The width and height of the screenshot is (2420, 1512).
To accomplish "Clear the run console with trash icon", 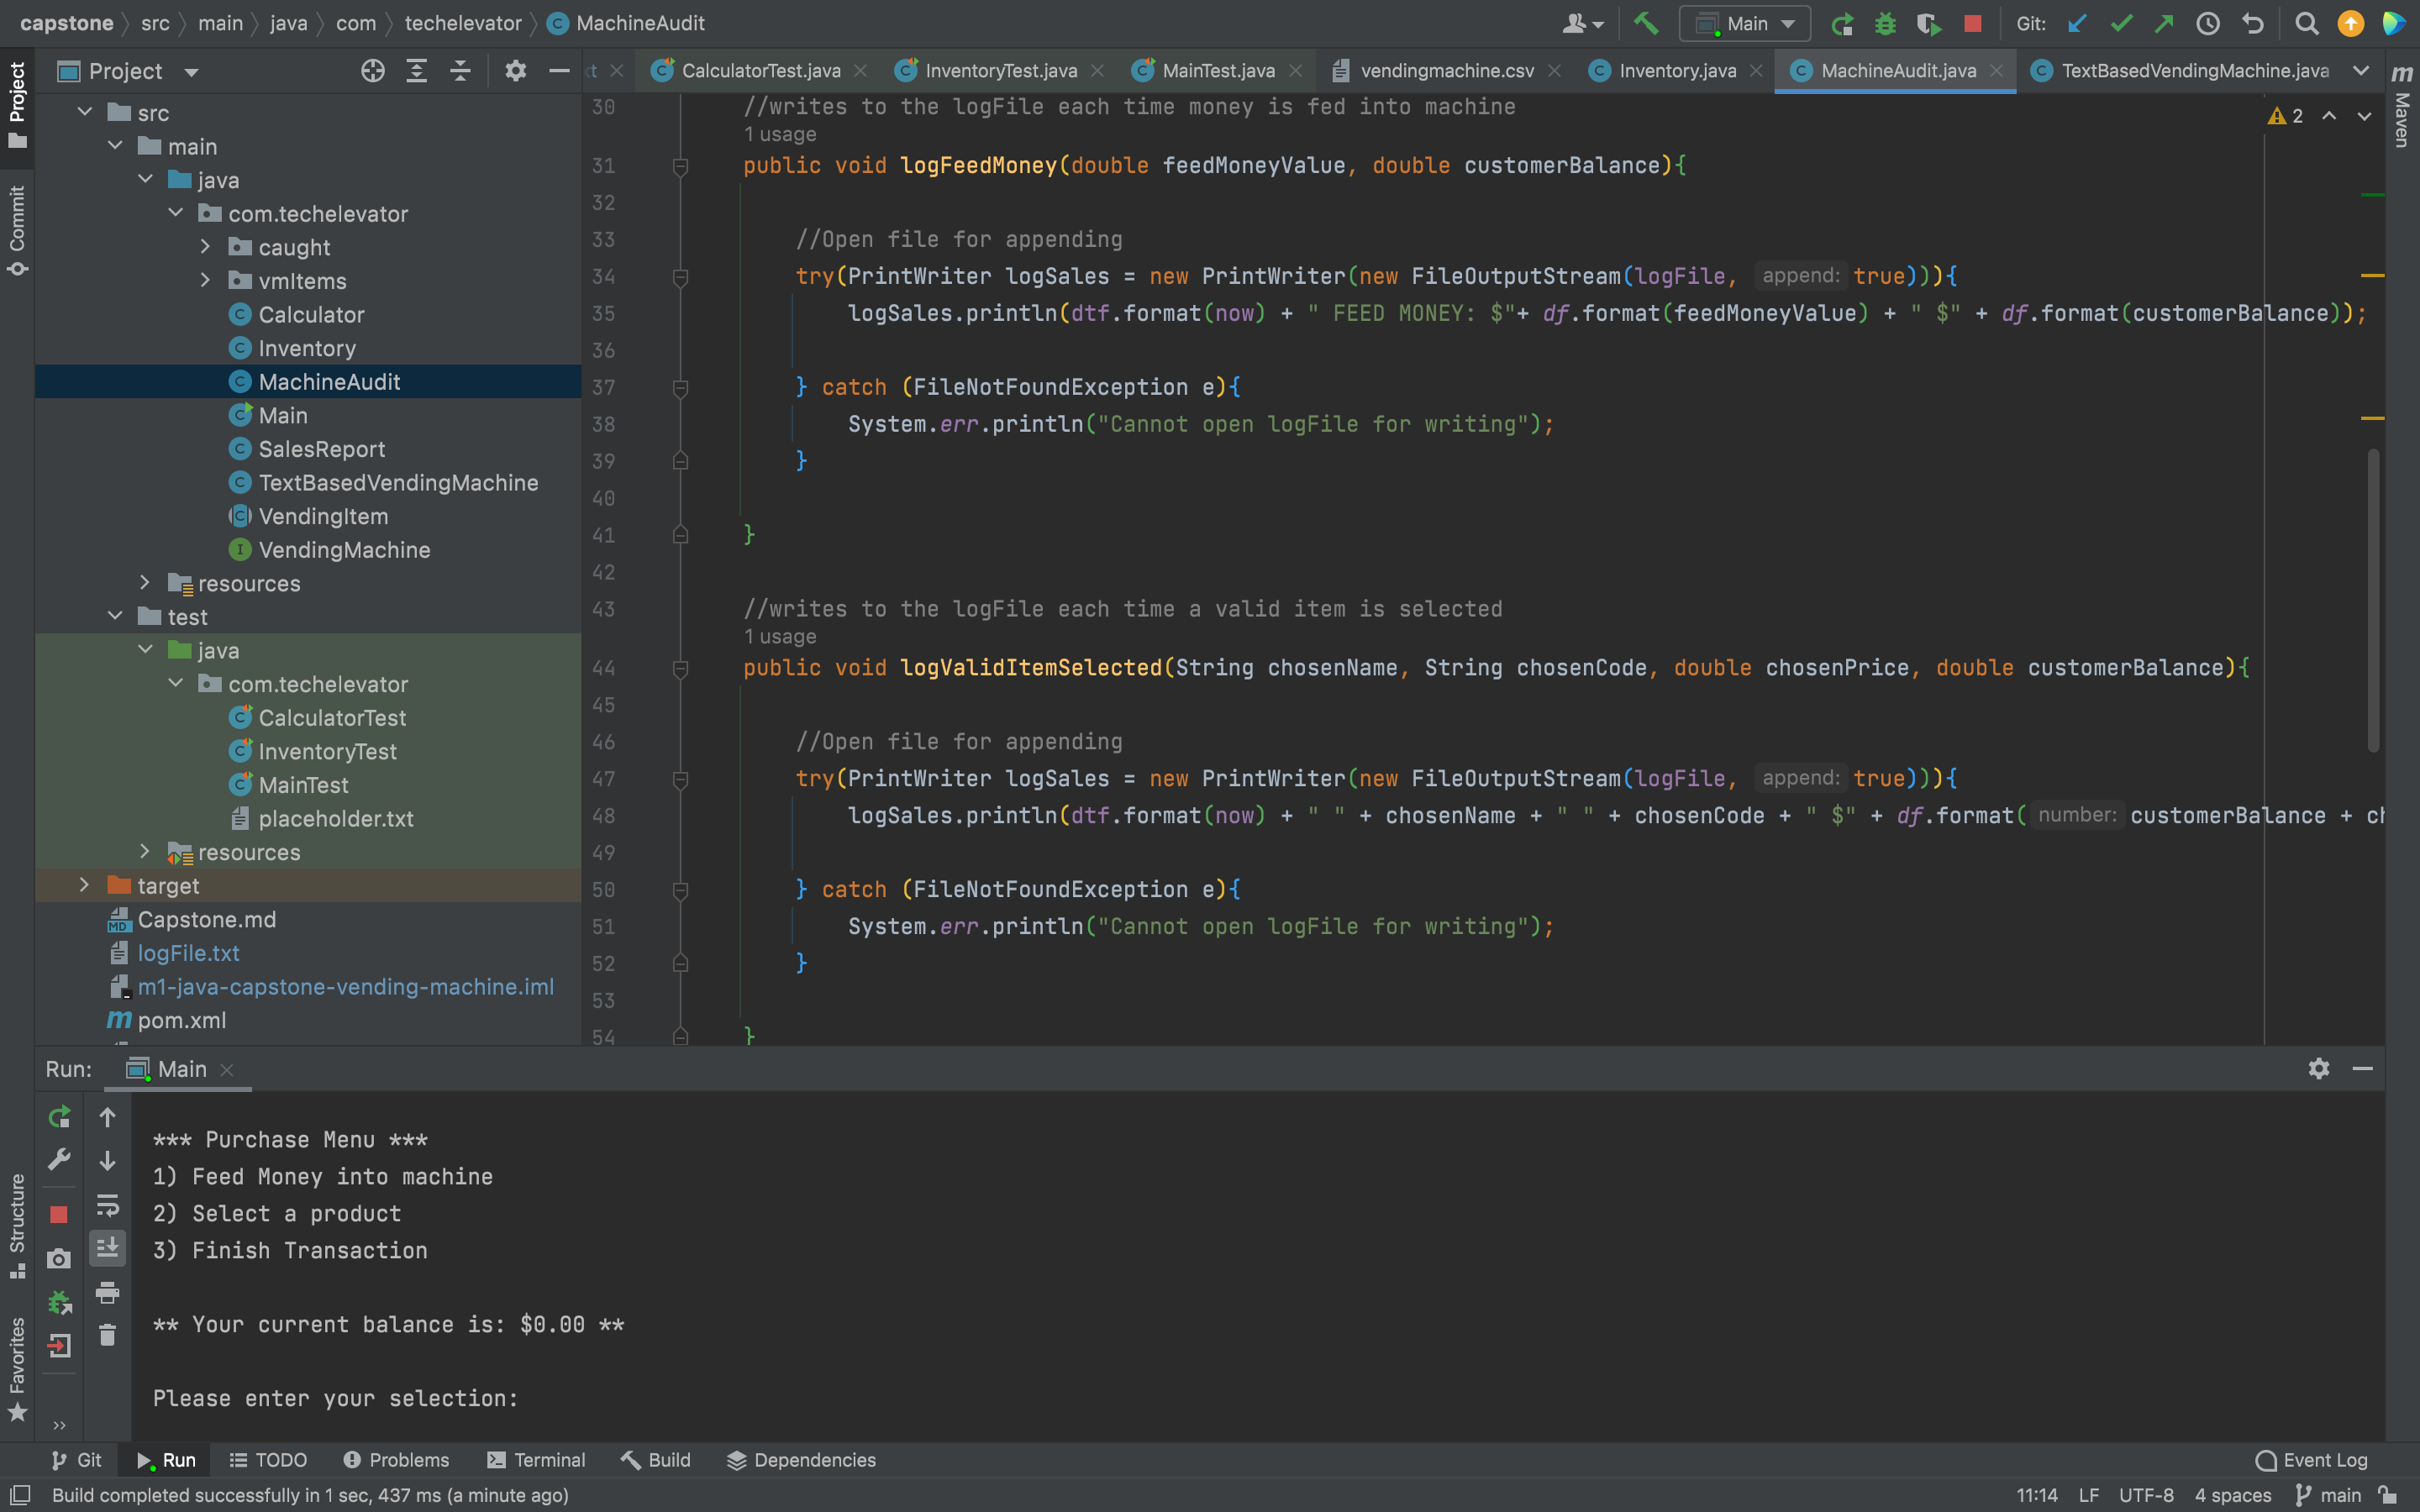I will tap(108, 1334).
